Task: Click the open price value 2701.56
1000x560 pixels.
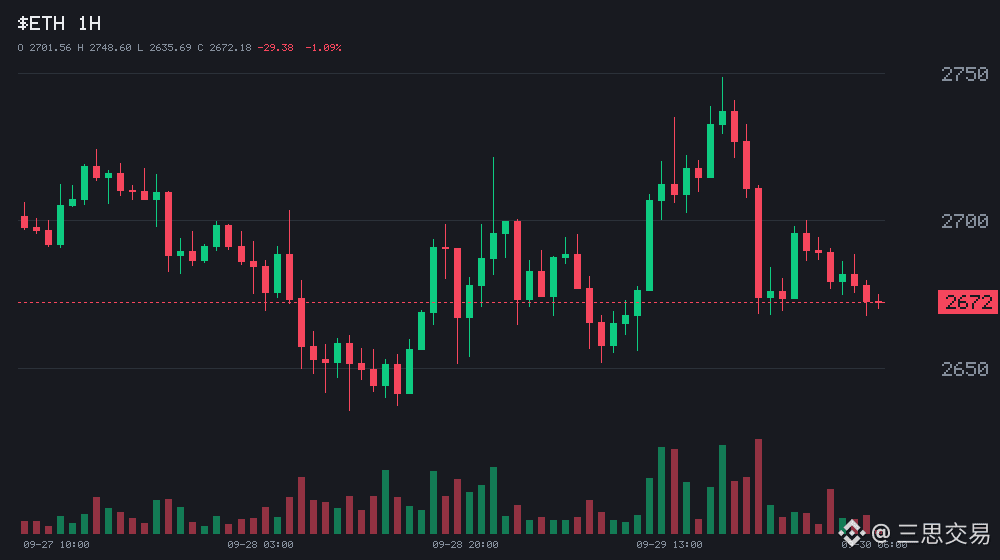Action: coord(50,48)
